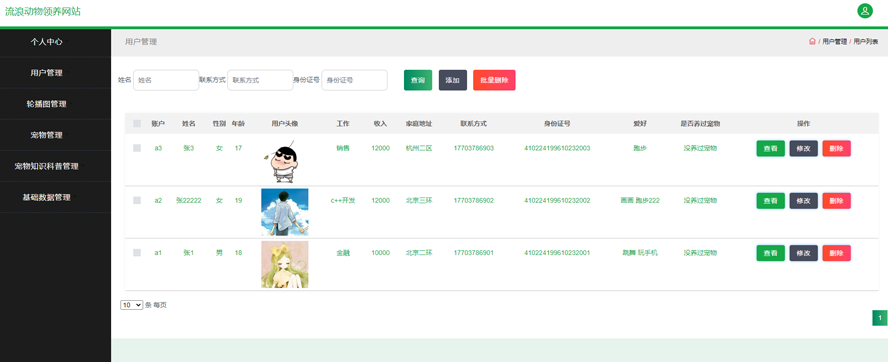Click the hobby cell 画画 跑步222
The image size is (888, 362).
coord(640,201)
